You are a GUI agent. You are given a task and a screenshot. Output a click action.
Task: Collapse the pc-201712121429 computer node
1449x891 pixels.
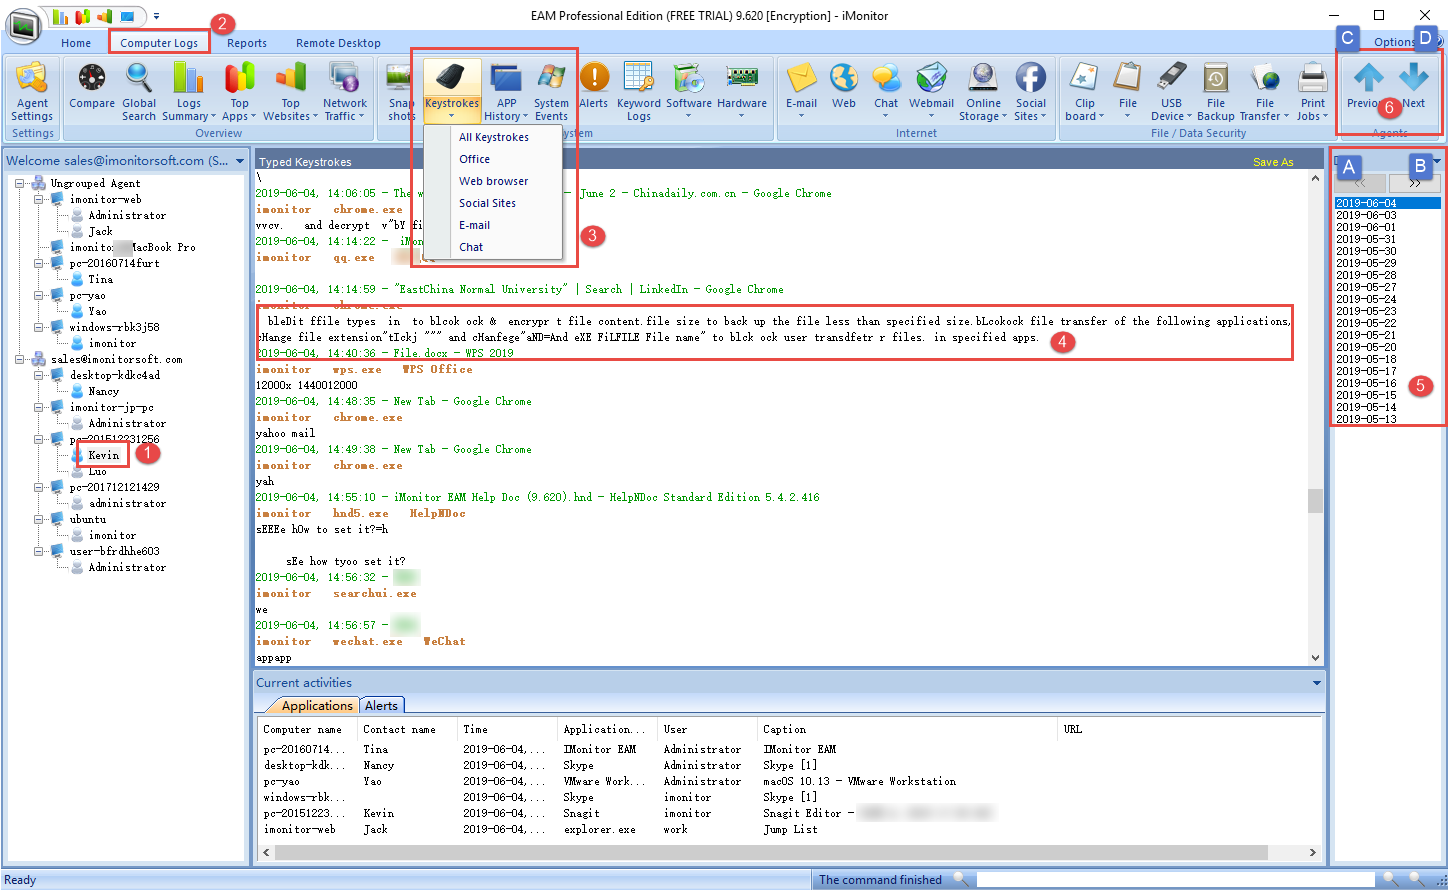coord(39,487)
